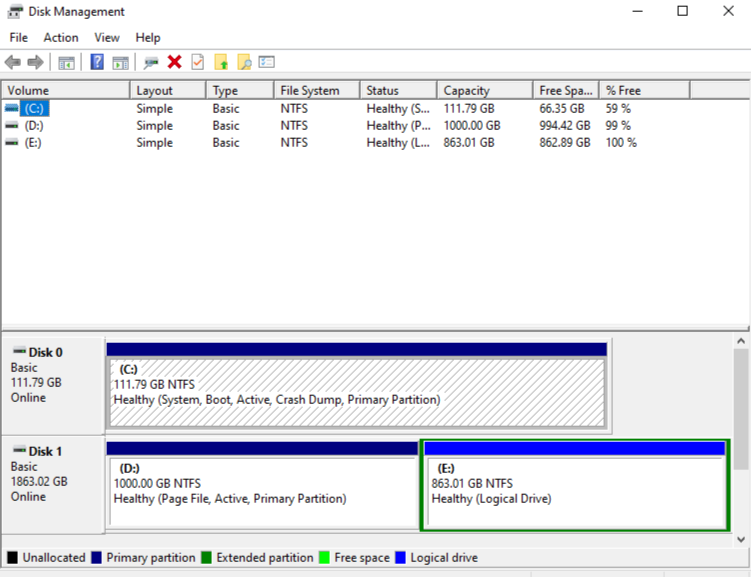The image size is (751, 577).
Task: Click the Back arrow toolbar icon
Action: click(x=12, y=62)
